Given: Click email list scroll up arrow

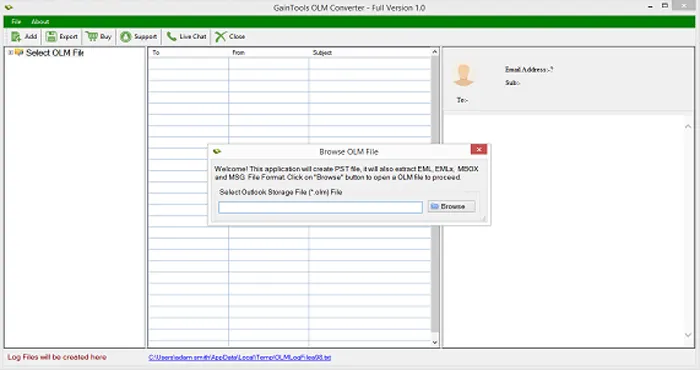Looking at the screenshot, I should [435, 52].
